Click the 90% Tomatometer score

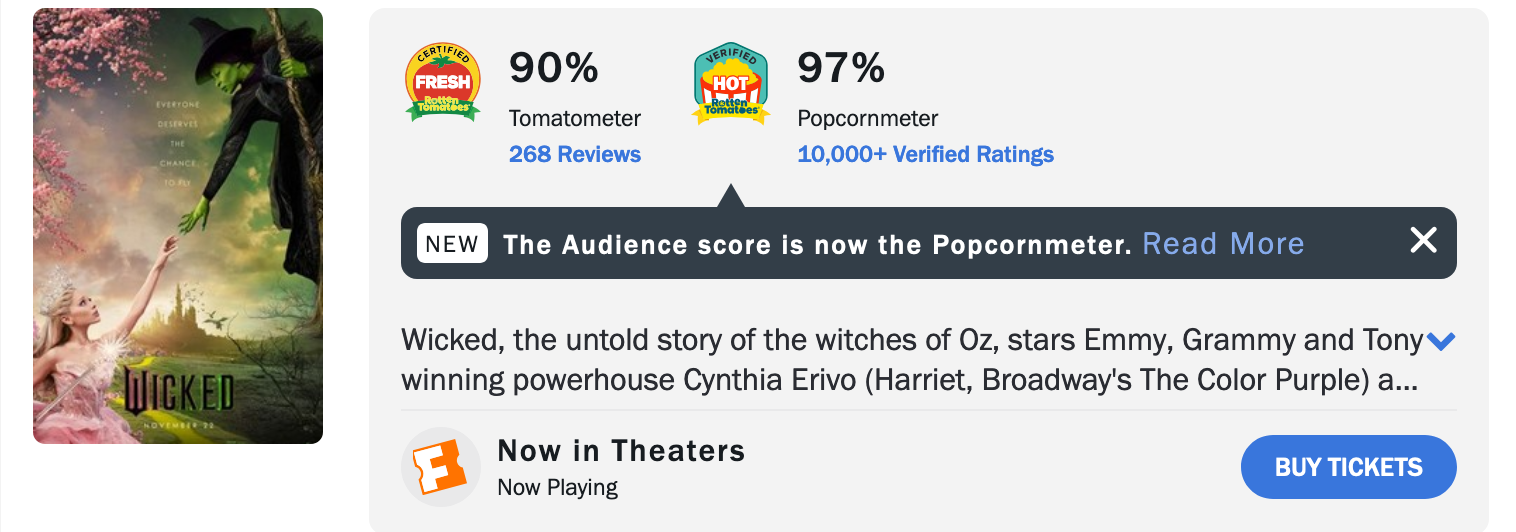tap(554, 68)
